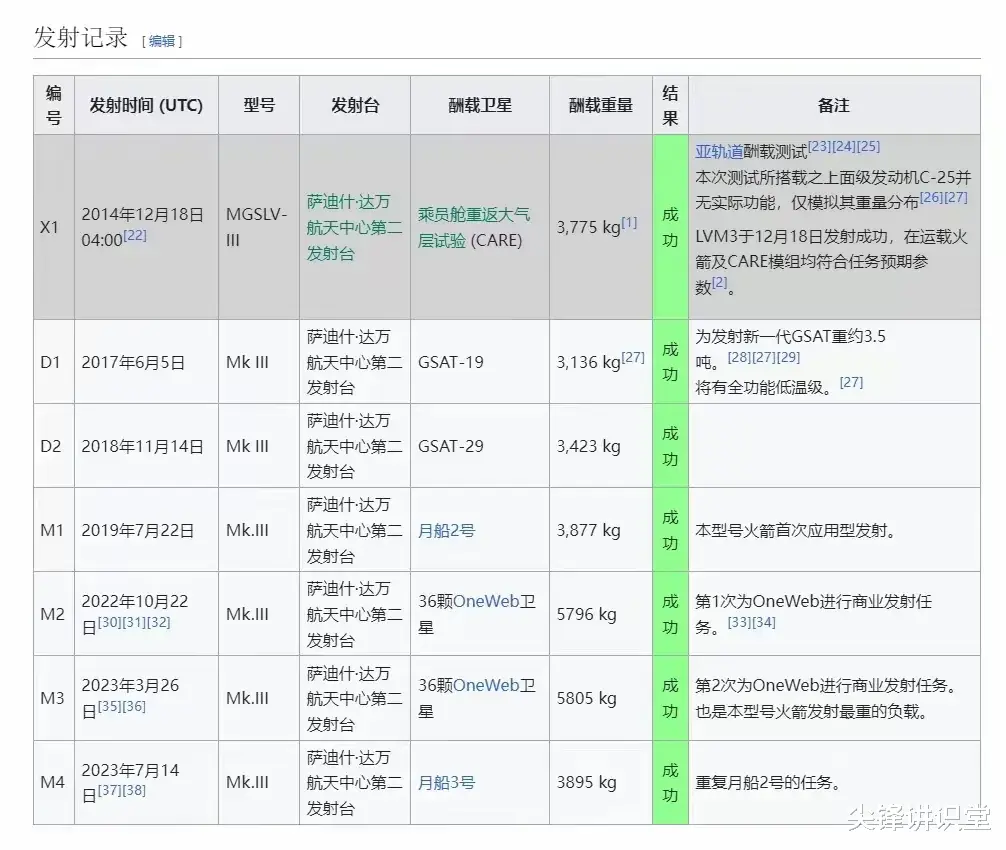Open citation [33] in M2 remarks
1006x850 pixels.
(739, 622)
